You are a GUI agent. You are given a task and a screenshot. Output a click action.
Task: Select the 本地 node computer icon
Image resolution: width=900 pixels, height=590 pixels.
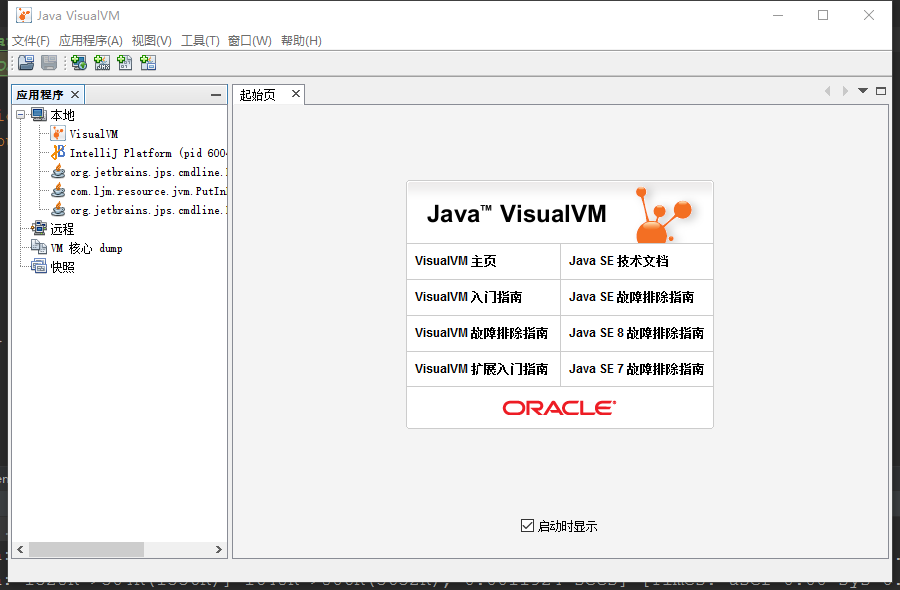click(x=39, y=115)
